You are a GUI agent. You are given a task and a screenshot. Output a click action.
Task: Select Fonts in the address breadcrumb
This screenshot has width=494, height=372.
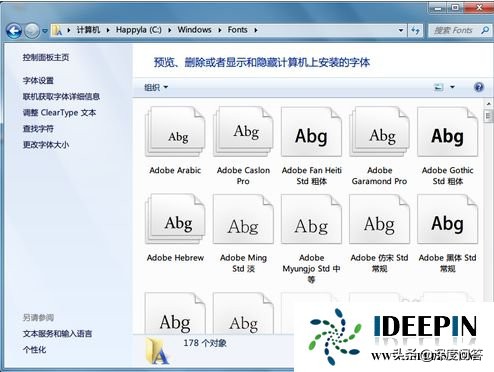coord(237,30)
